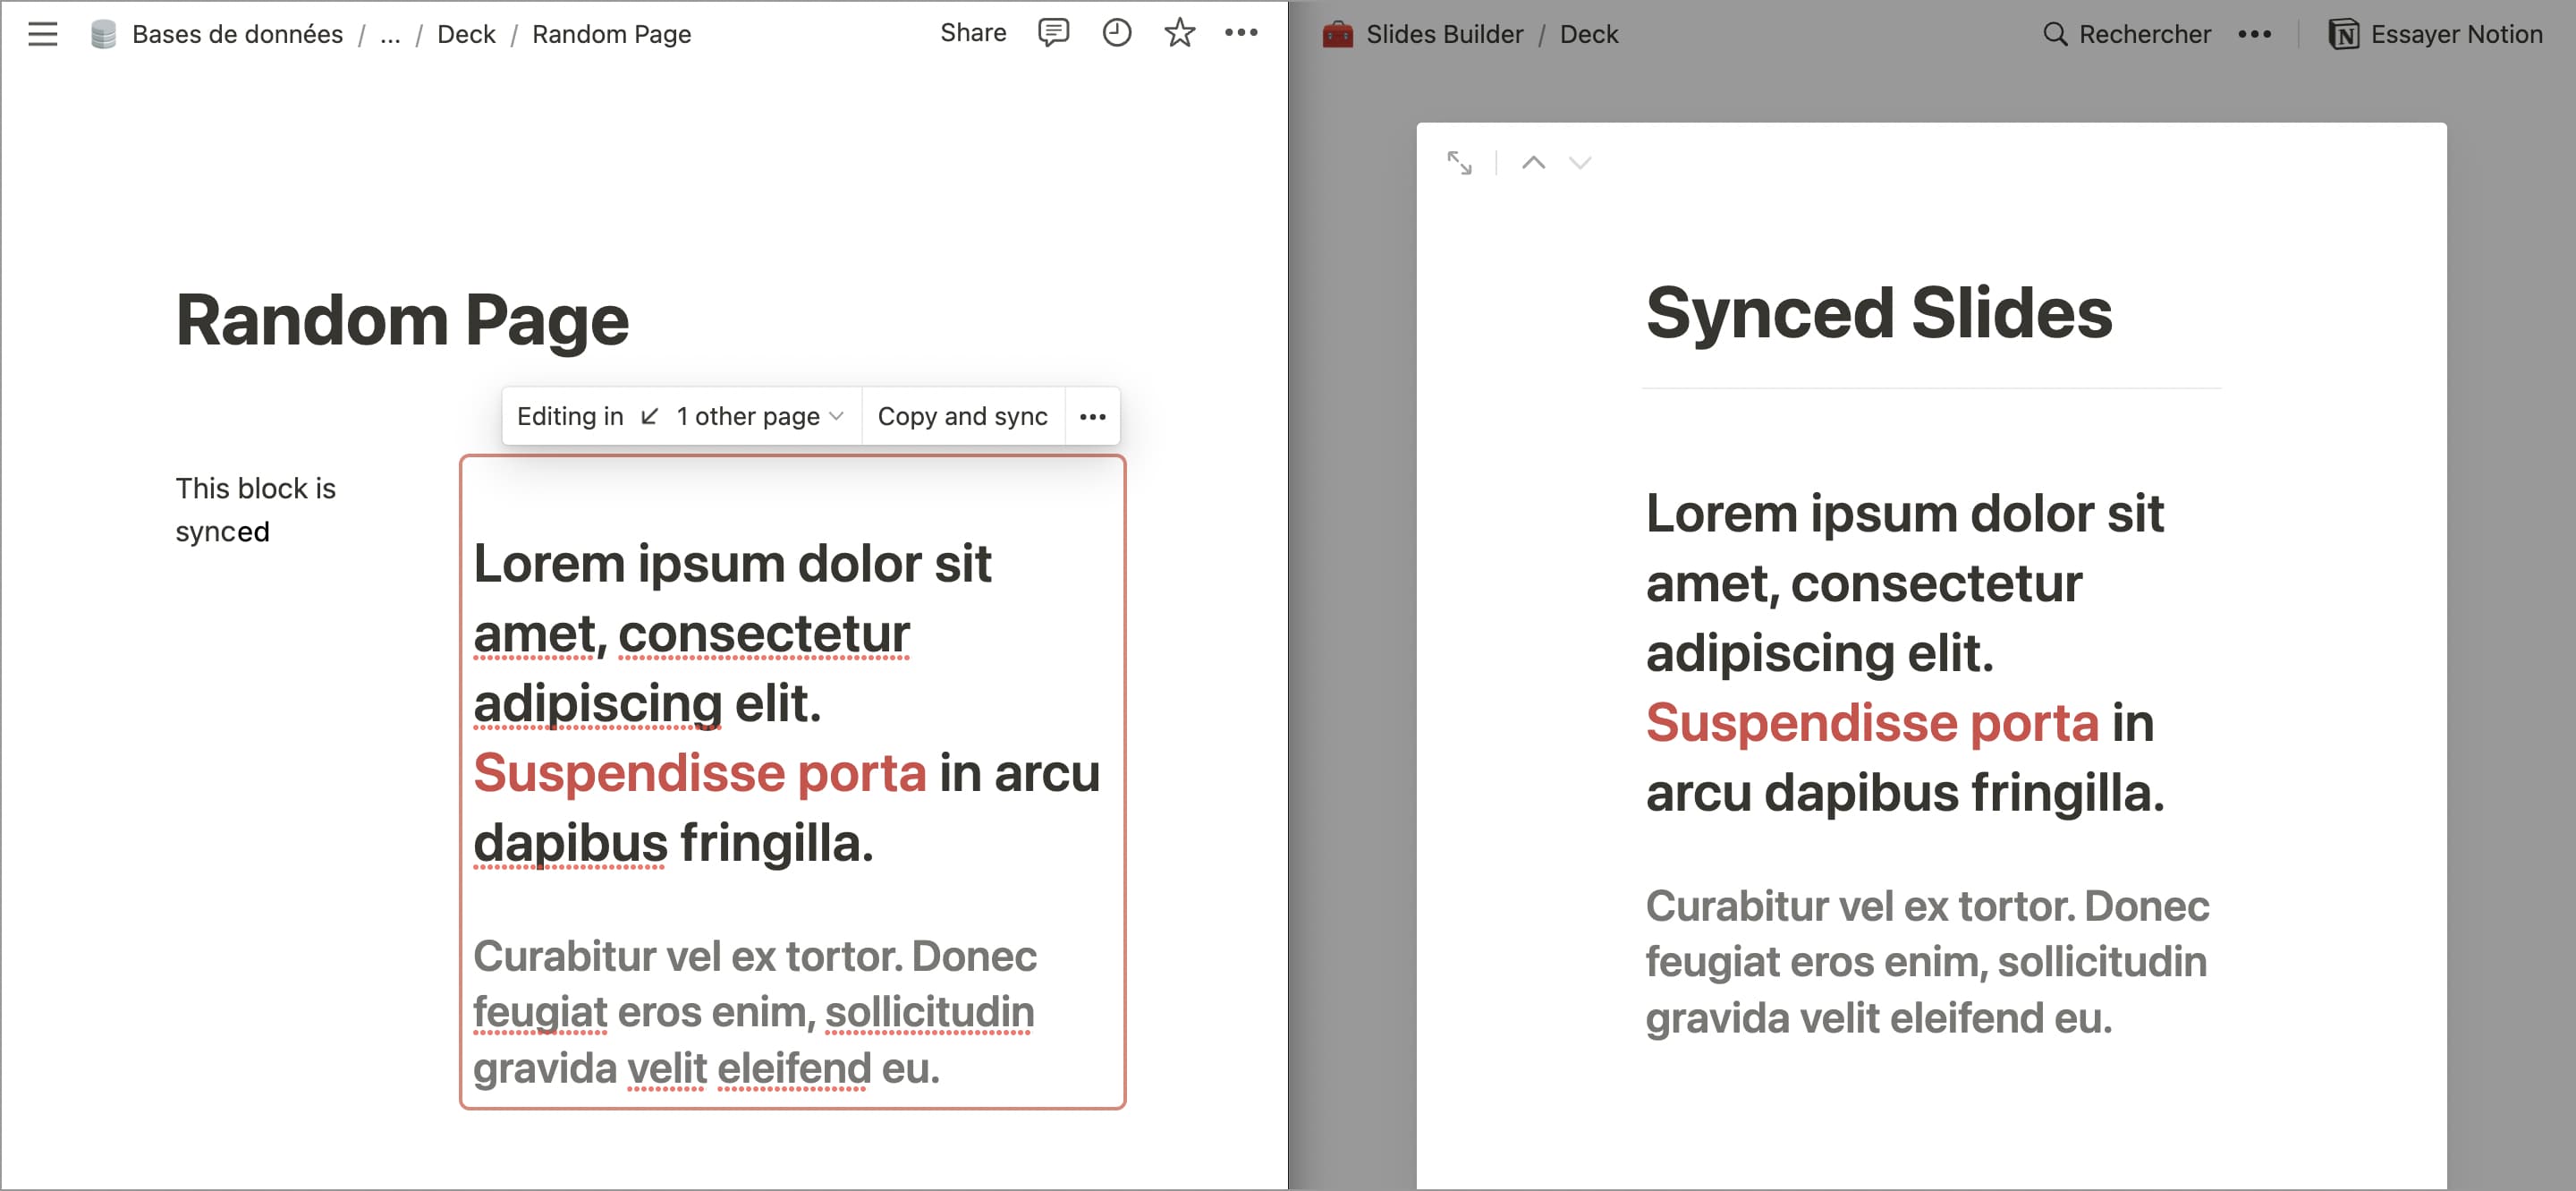Click the Slides Builder toolbox icon
The height and width of the screenshot is (1191, 2576).
pos(1337,34)
